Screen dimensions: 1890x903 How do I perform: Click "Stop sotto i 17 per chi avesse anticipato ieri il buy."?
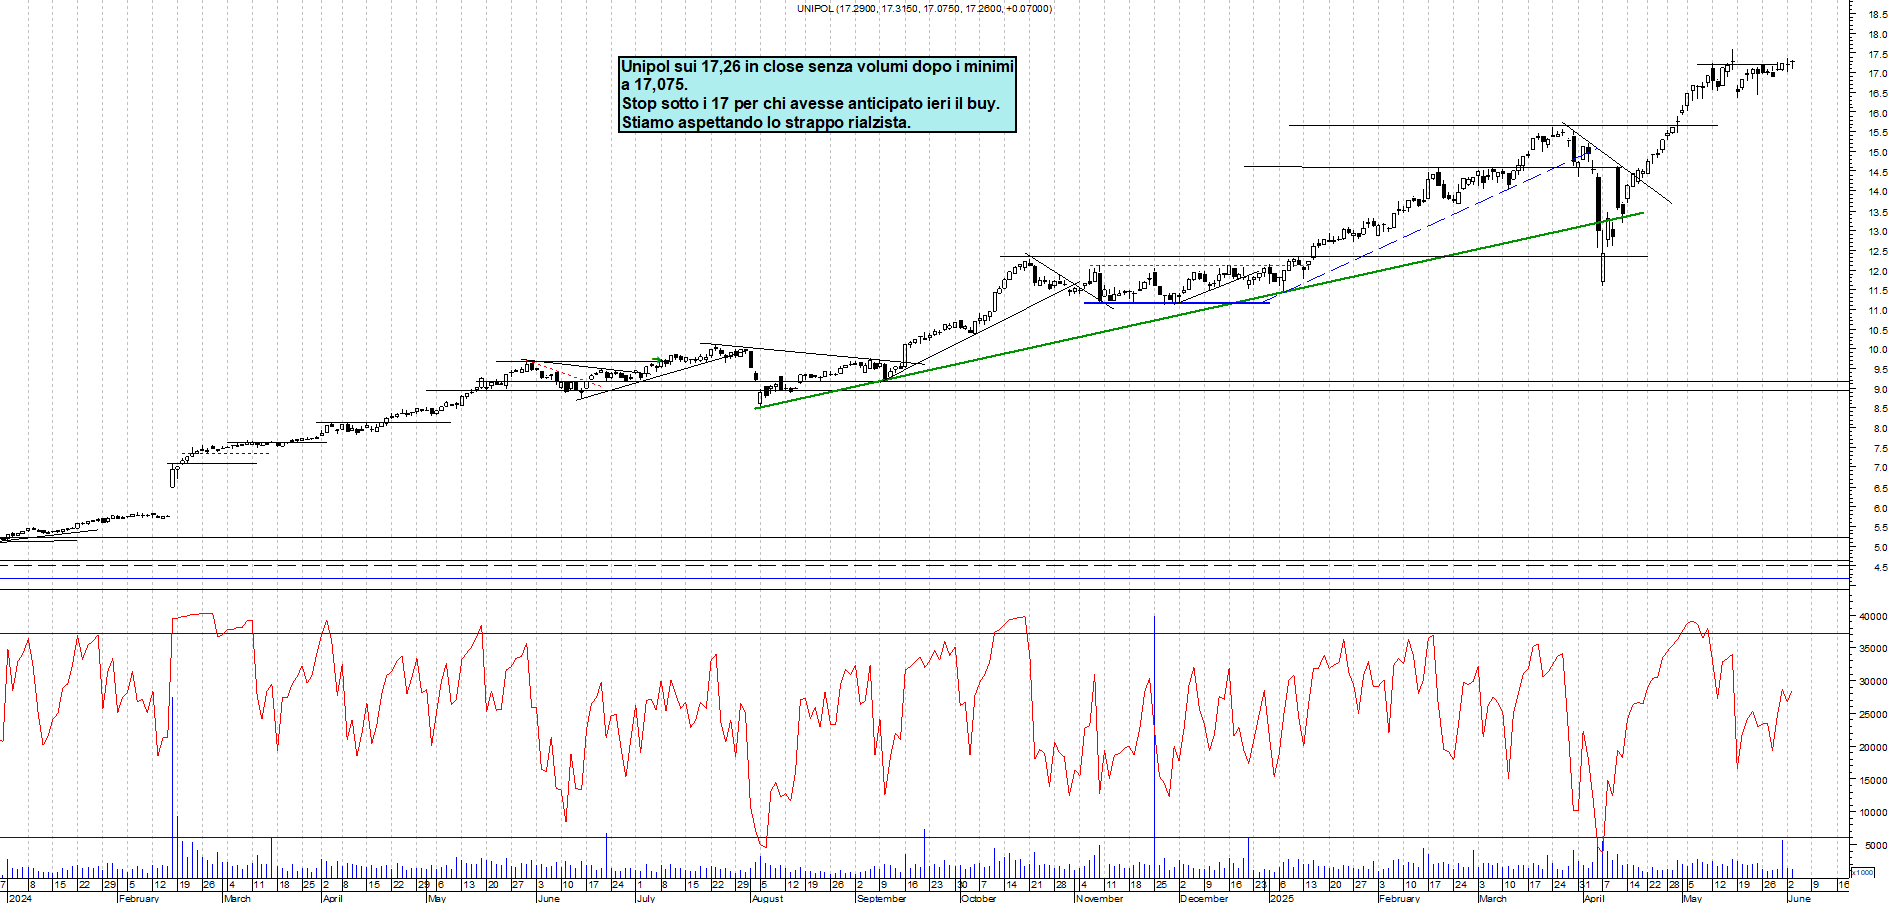click(x=810, y=103)
